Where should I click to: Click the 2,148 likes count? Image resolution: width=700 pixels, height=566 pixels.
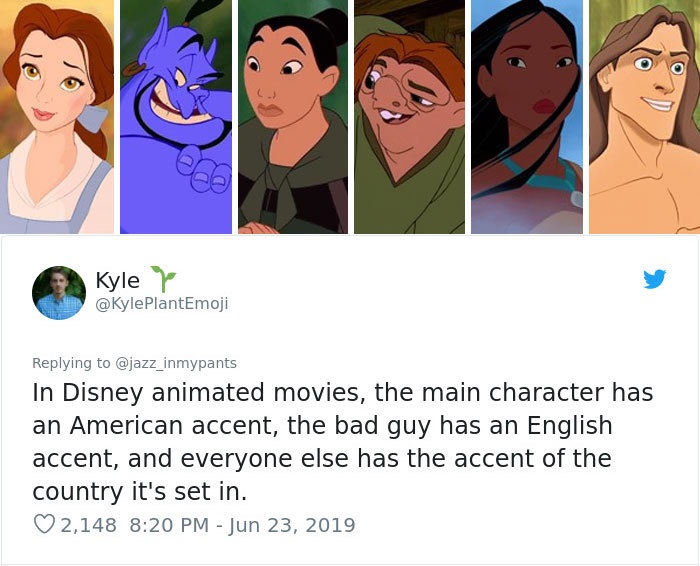point(88,524)
